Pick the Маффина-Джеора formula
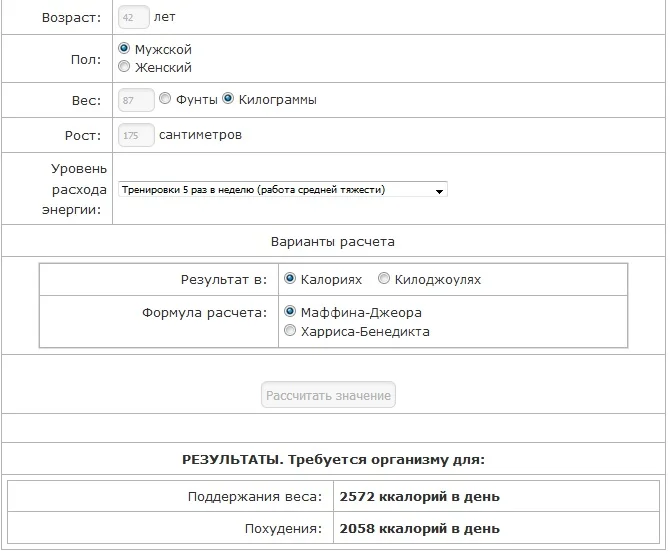Screen dimensions: 670x557 click(x=290, y=312)
